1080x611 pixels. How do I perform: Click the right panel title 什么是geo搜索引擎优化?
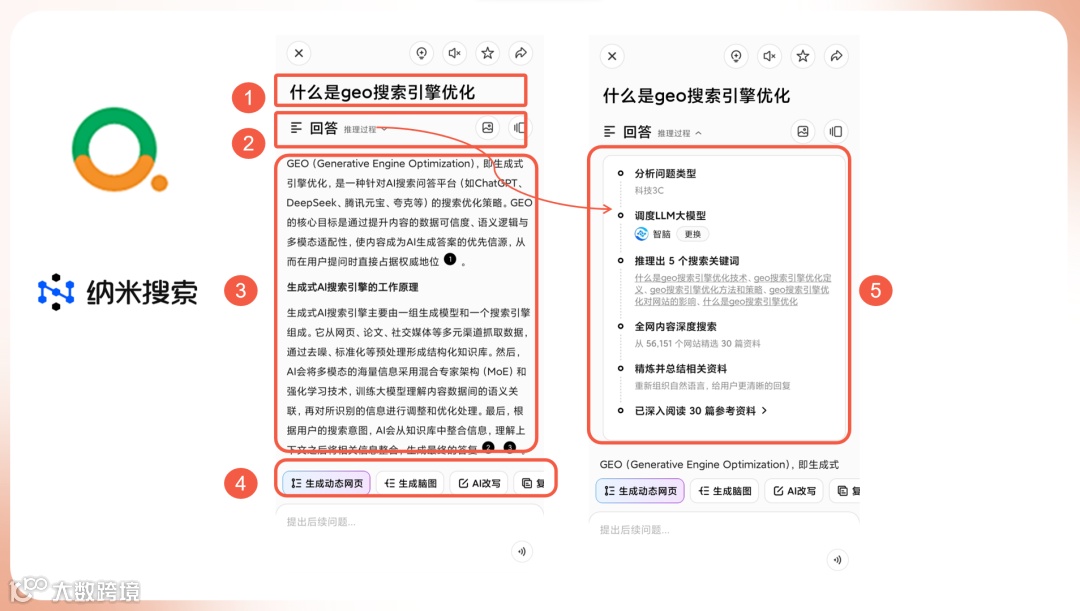[x=696, y=95]
